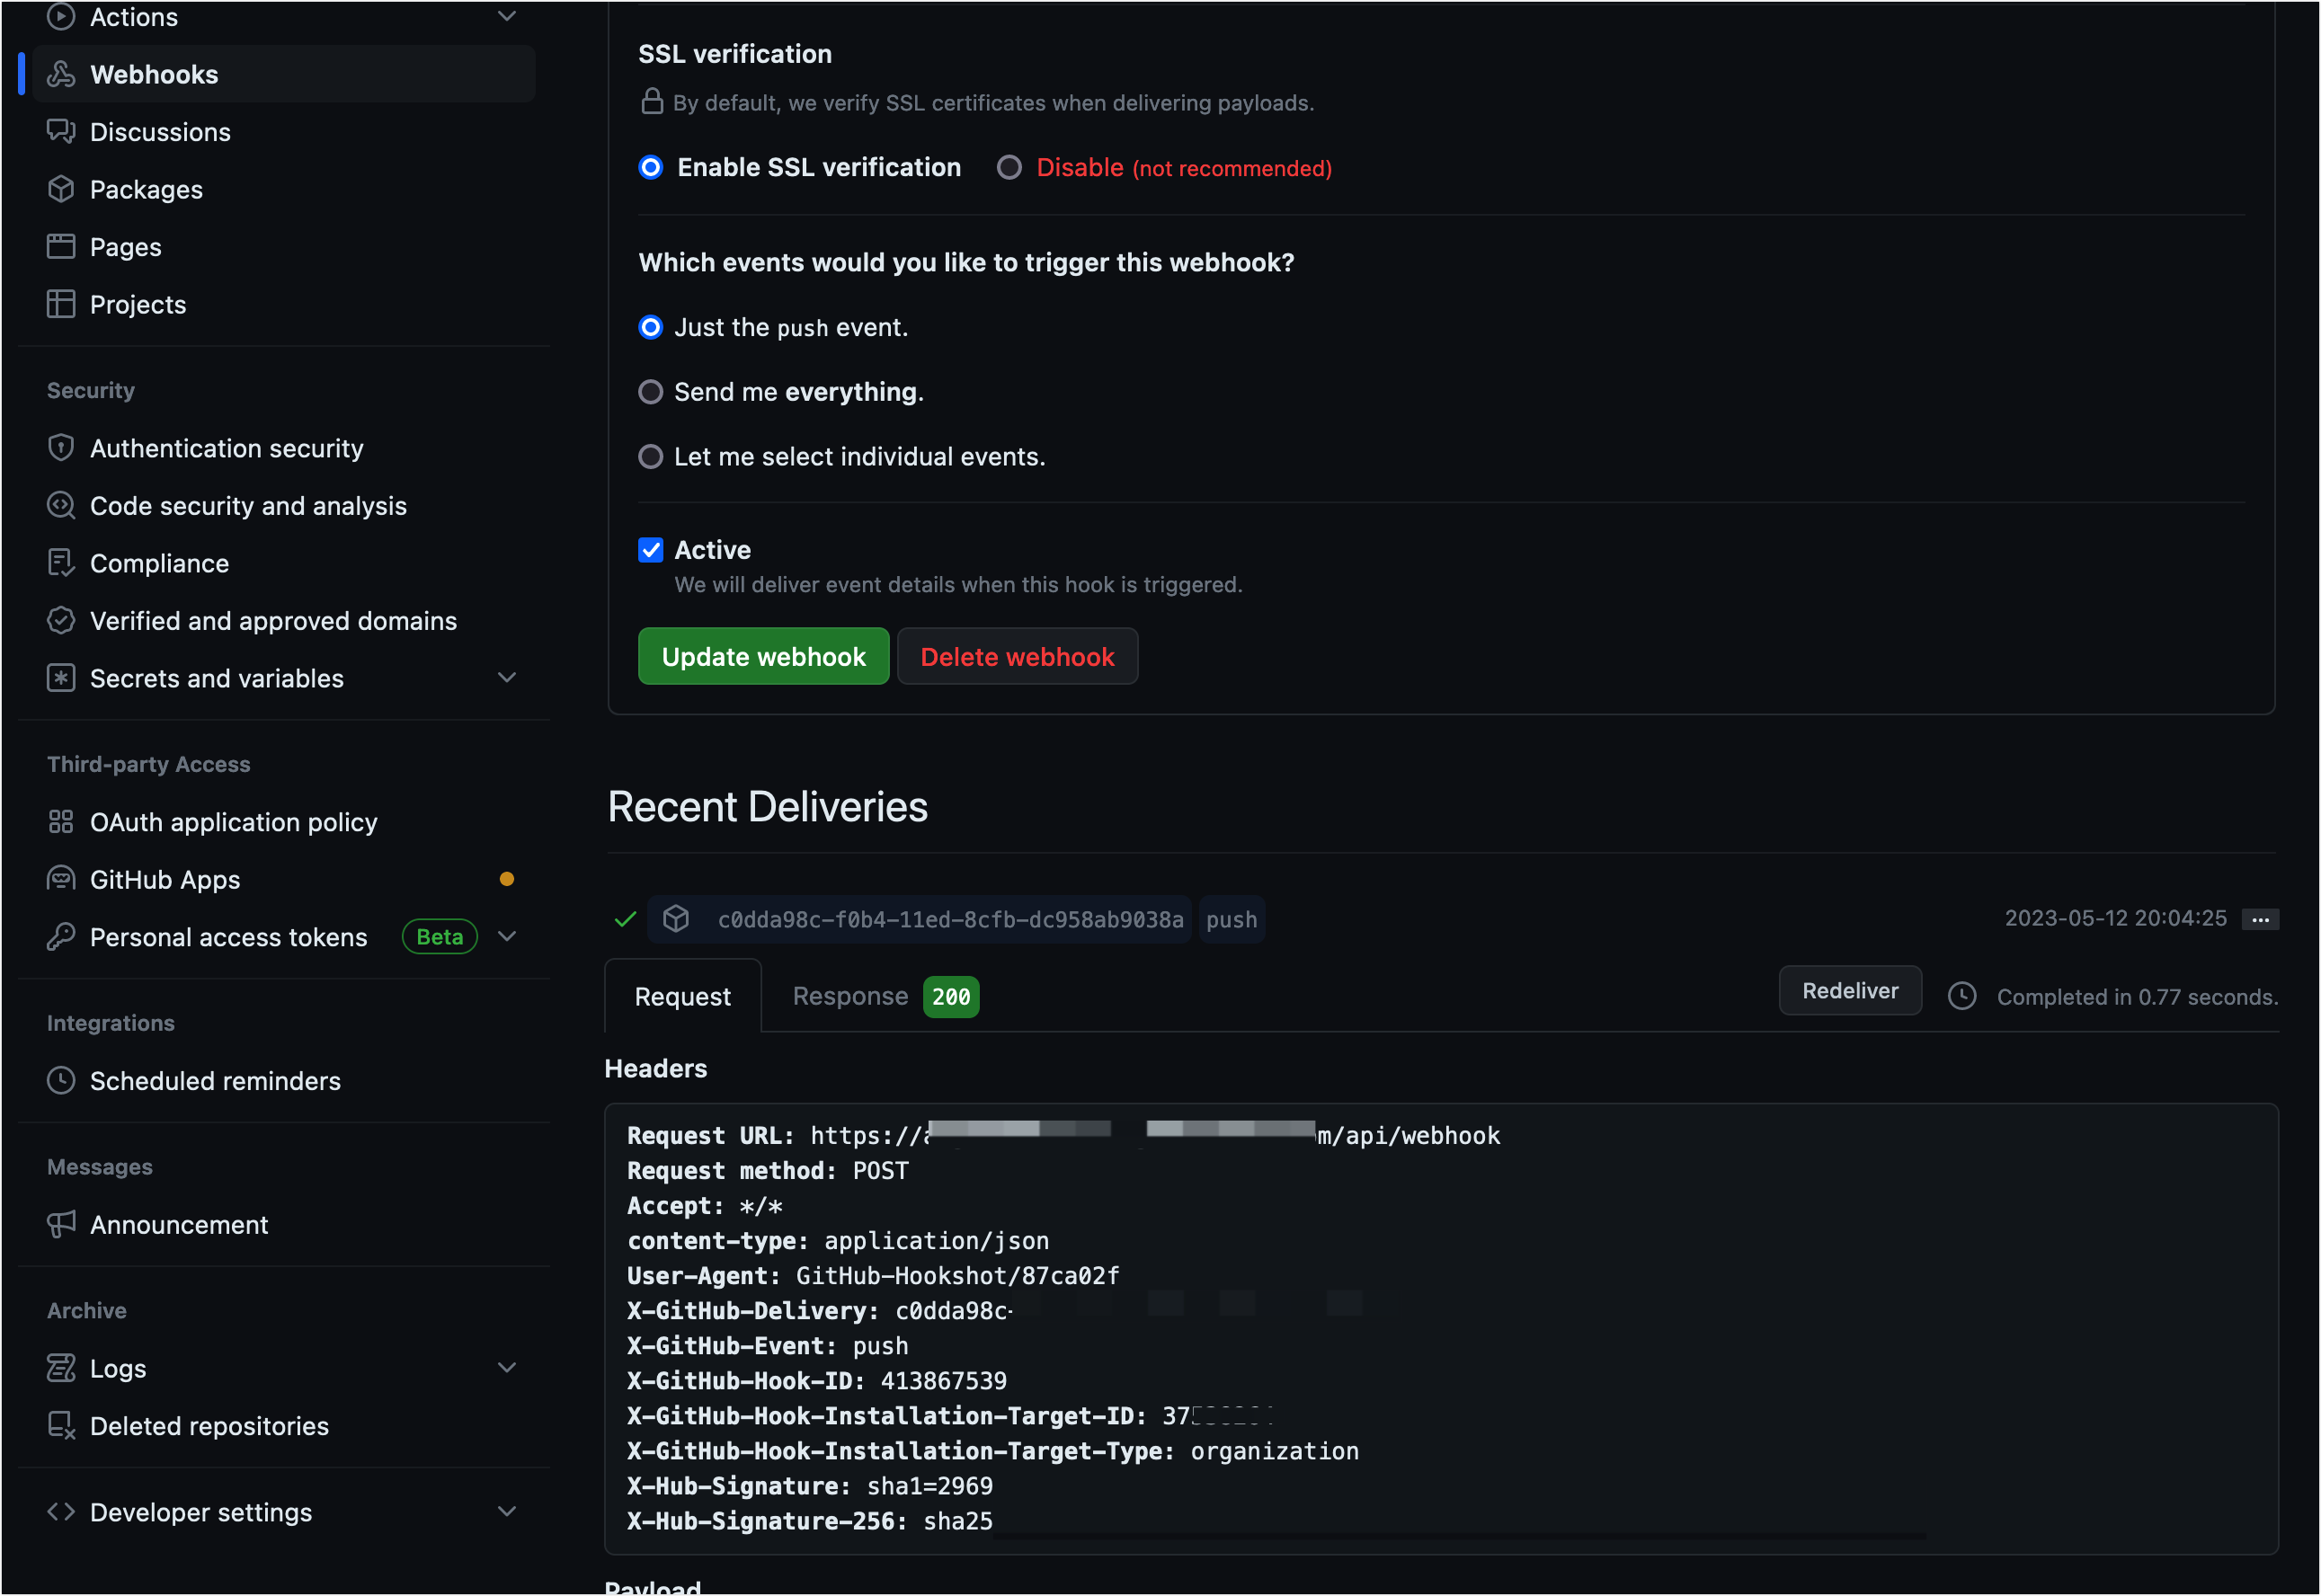Open Discussions via its speech-bubble icon

61,132
